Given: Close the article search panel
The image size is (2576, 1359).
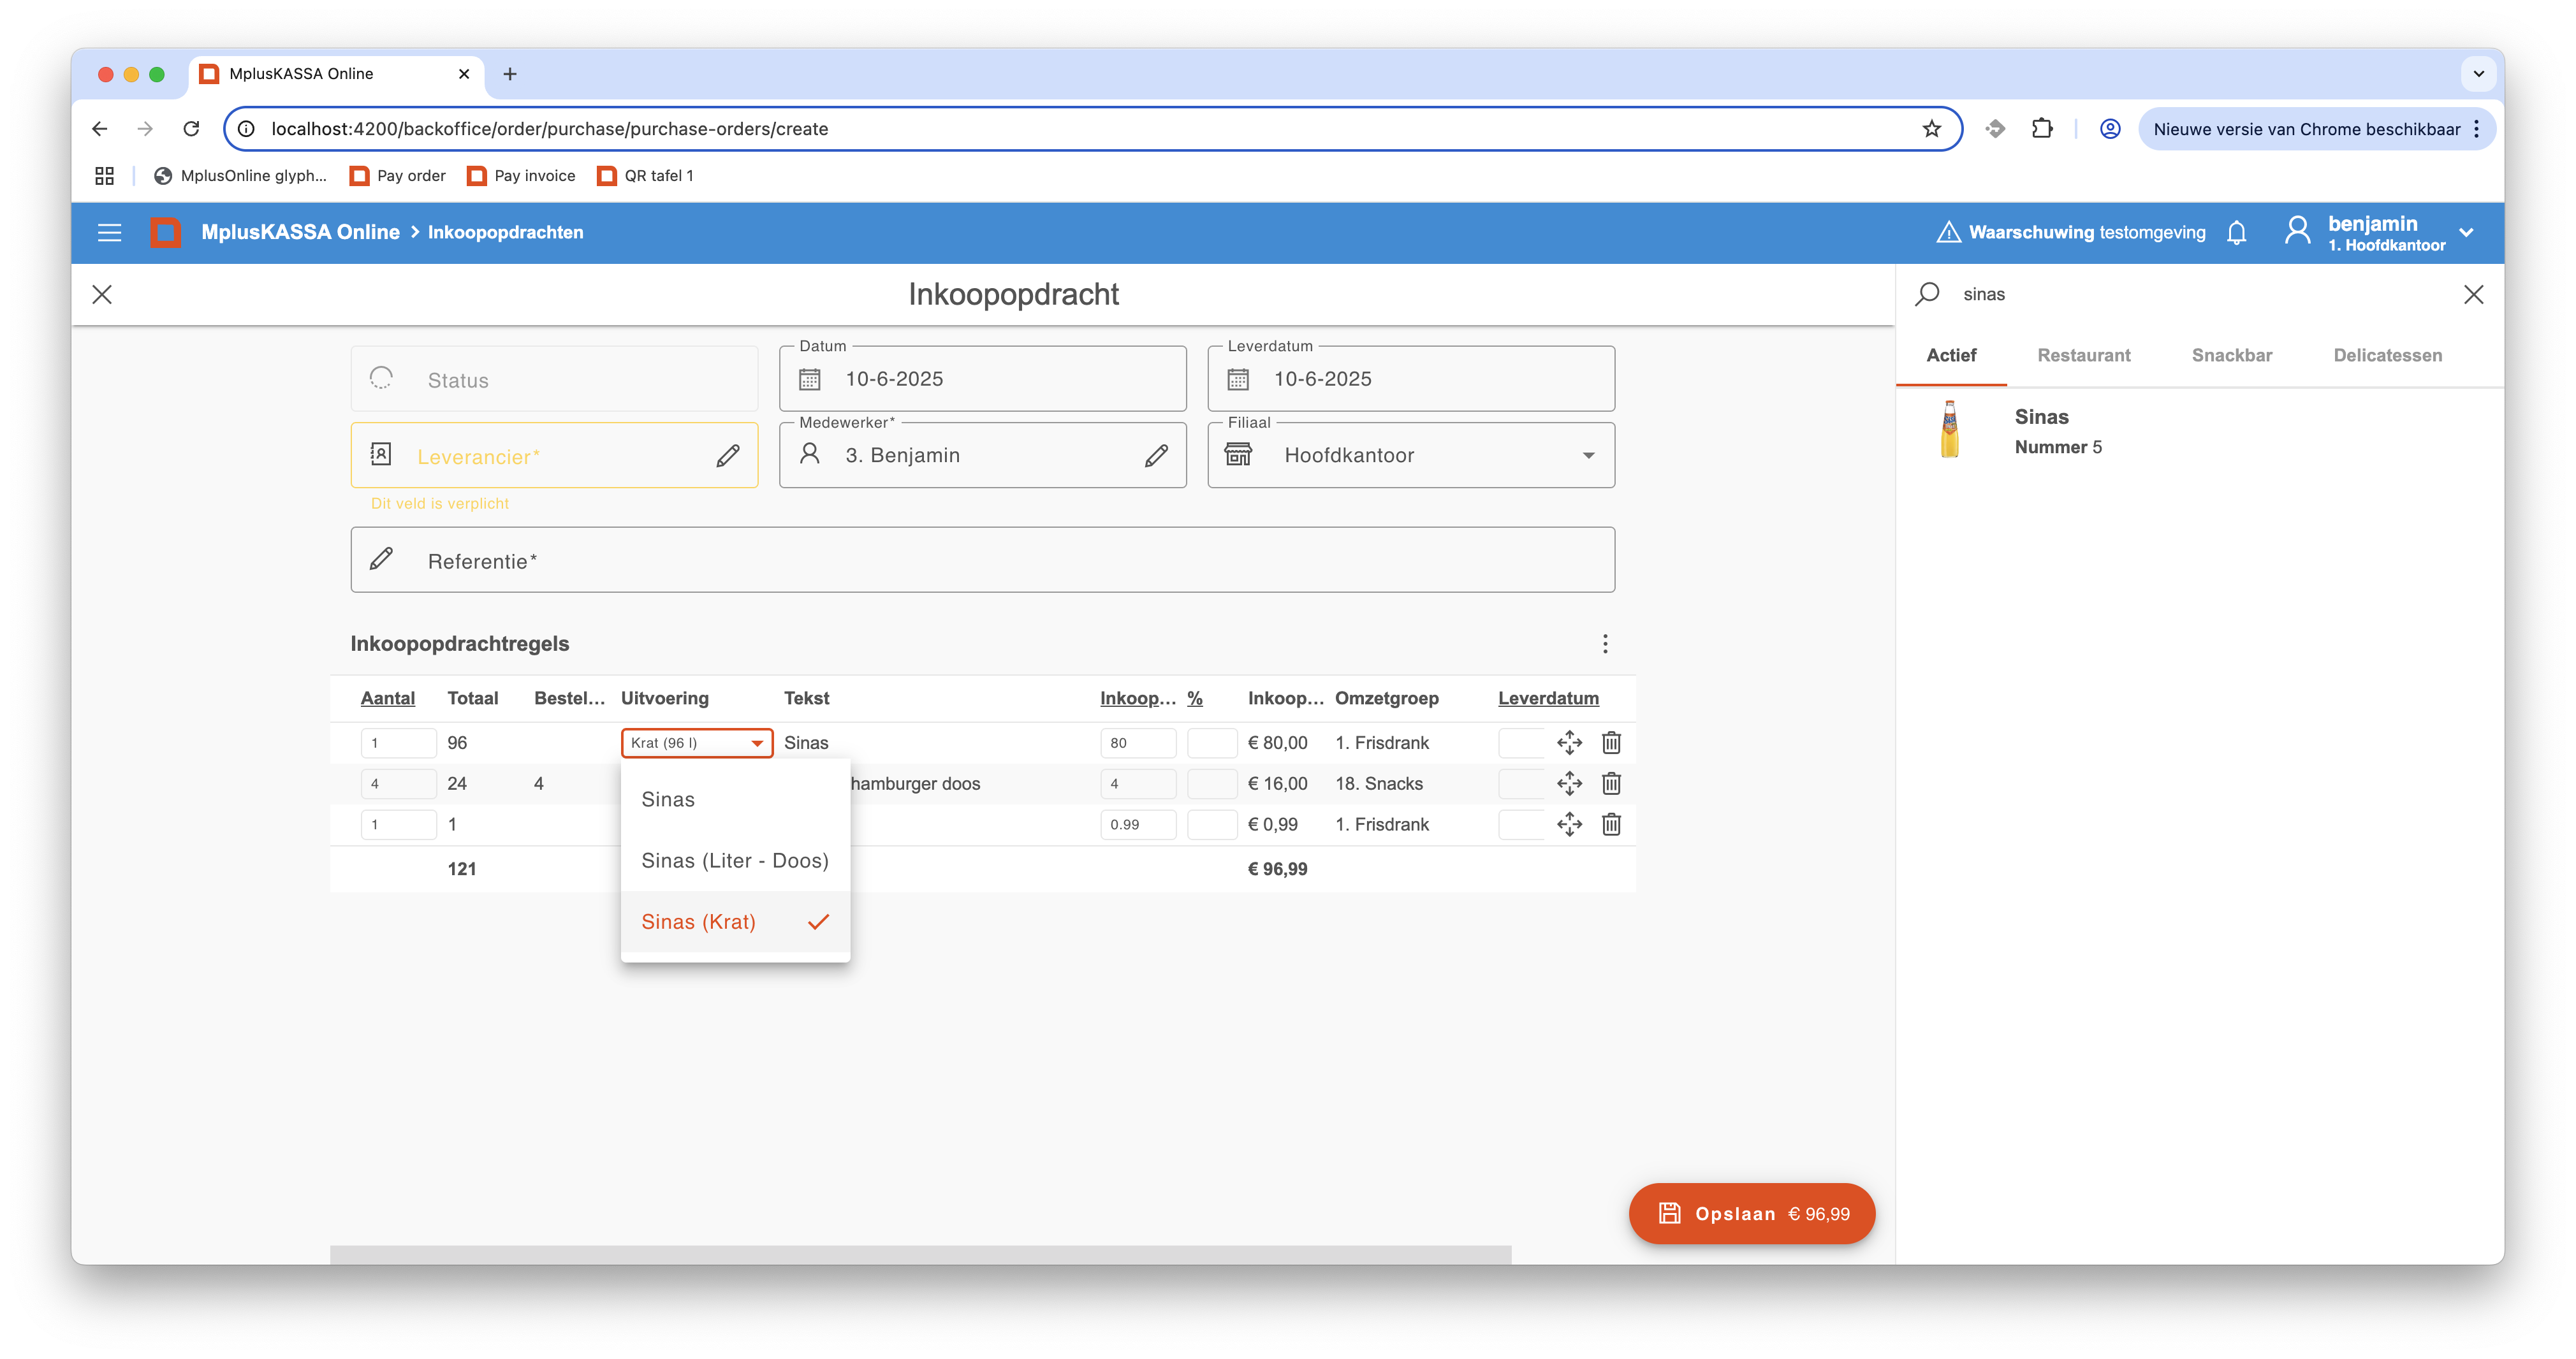Looking at the screenshot, I should click(2473, 294).
